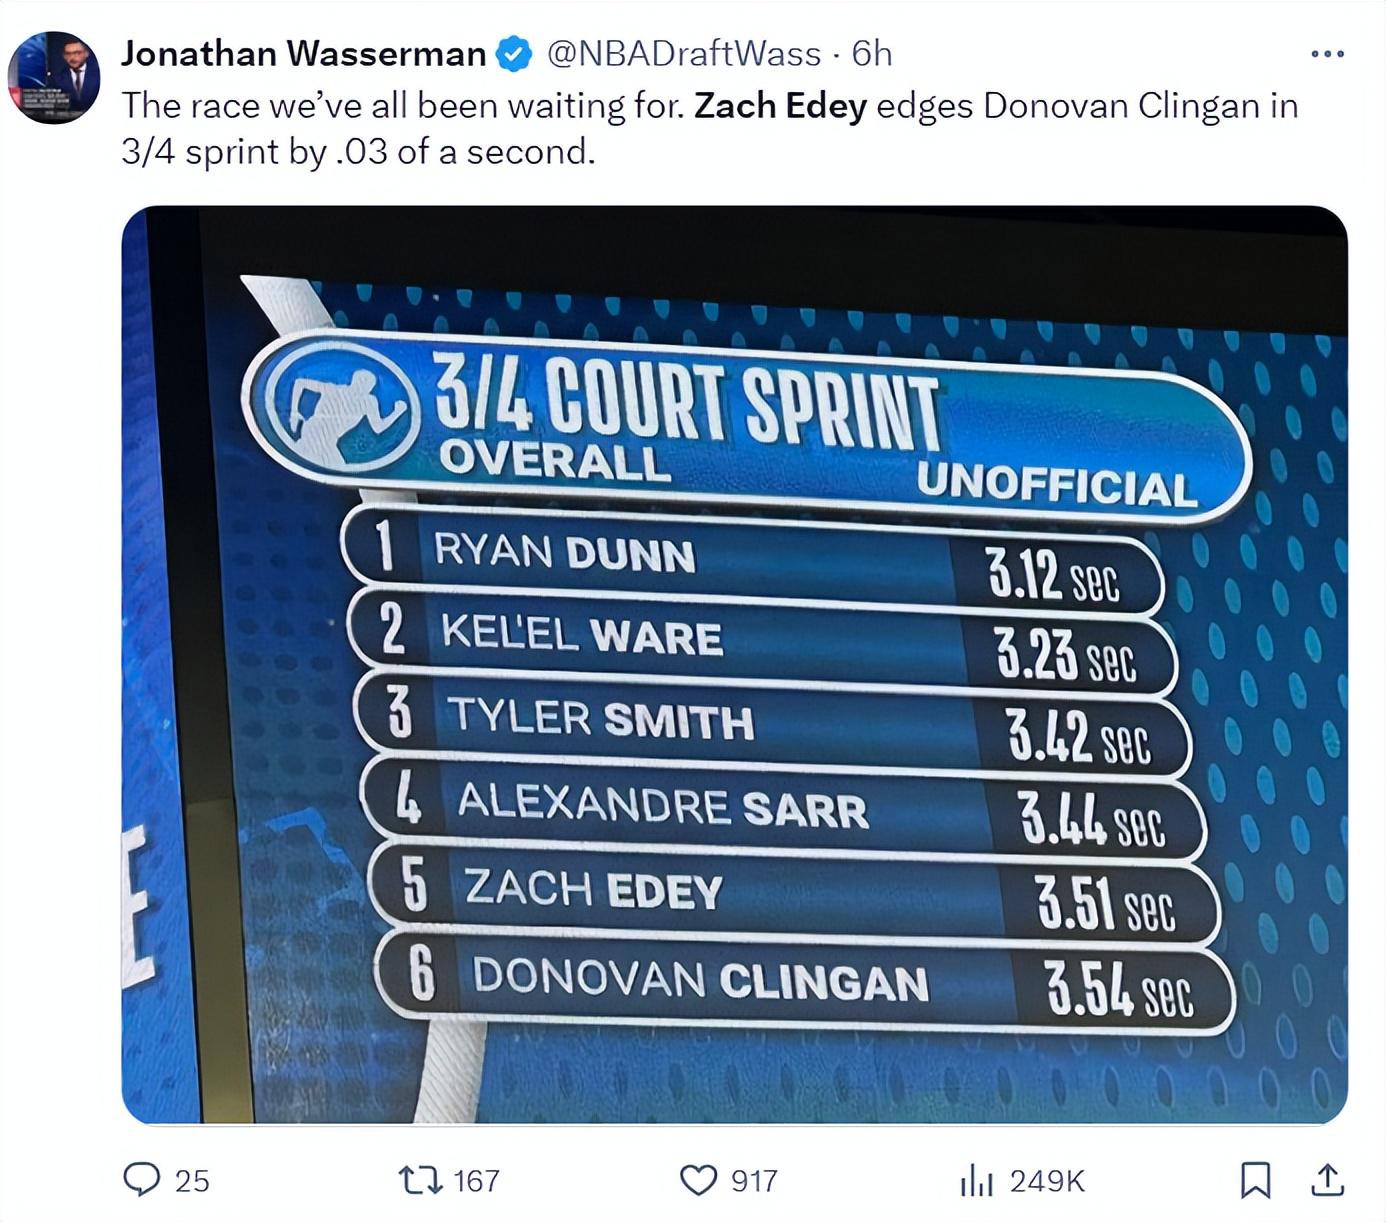This screenshot has height=1222, width=1386.
Task: Open Jonathan Wasserman's profile avatar
Action: pos(54,77)
